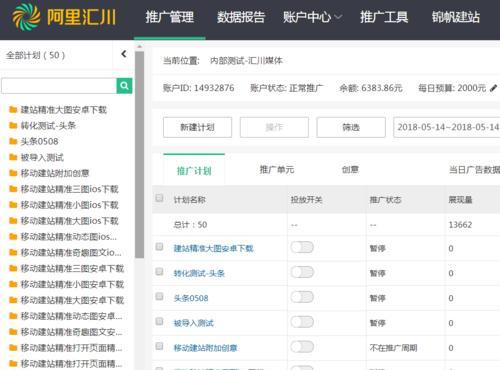
Task: Switch to the 推广单元 tab
Action: (x=277, y=170)
